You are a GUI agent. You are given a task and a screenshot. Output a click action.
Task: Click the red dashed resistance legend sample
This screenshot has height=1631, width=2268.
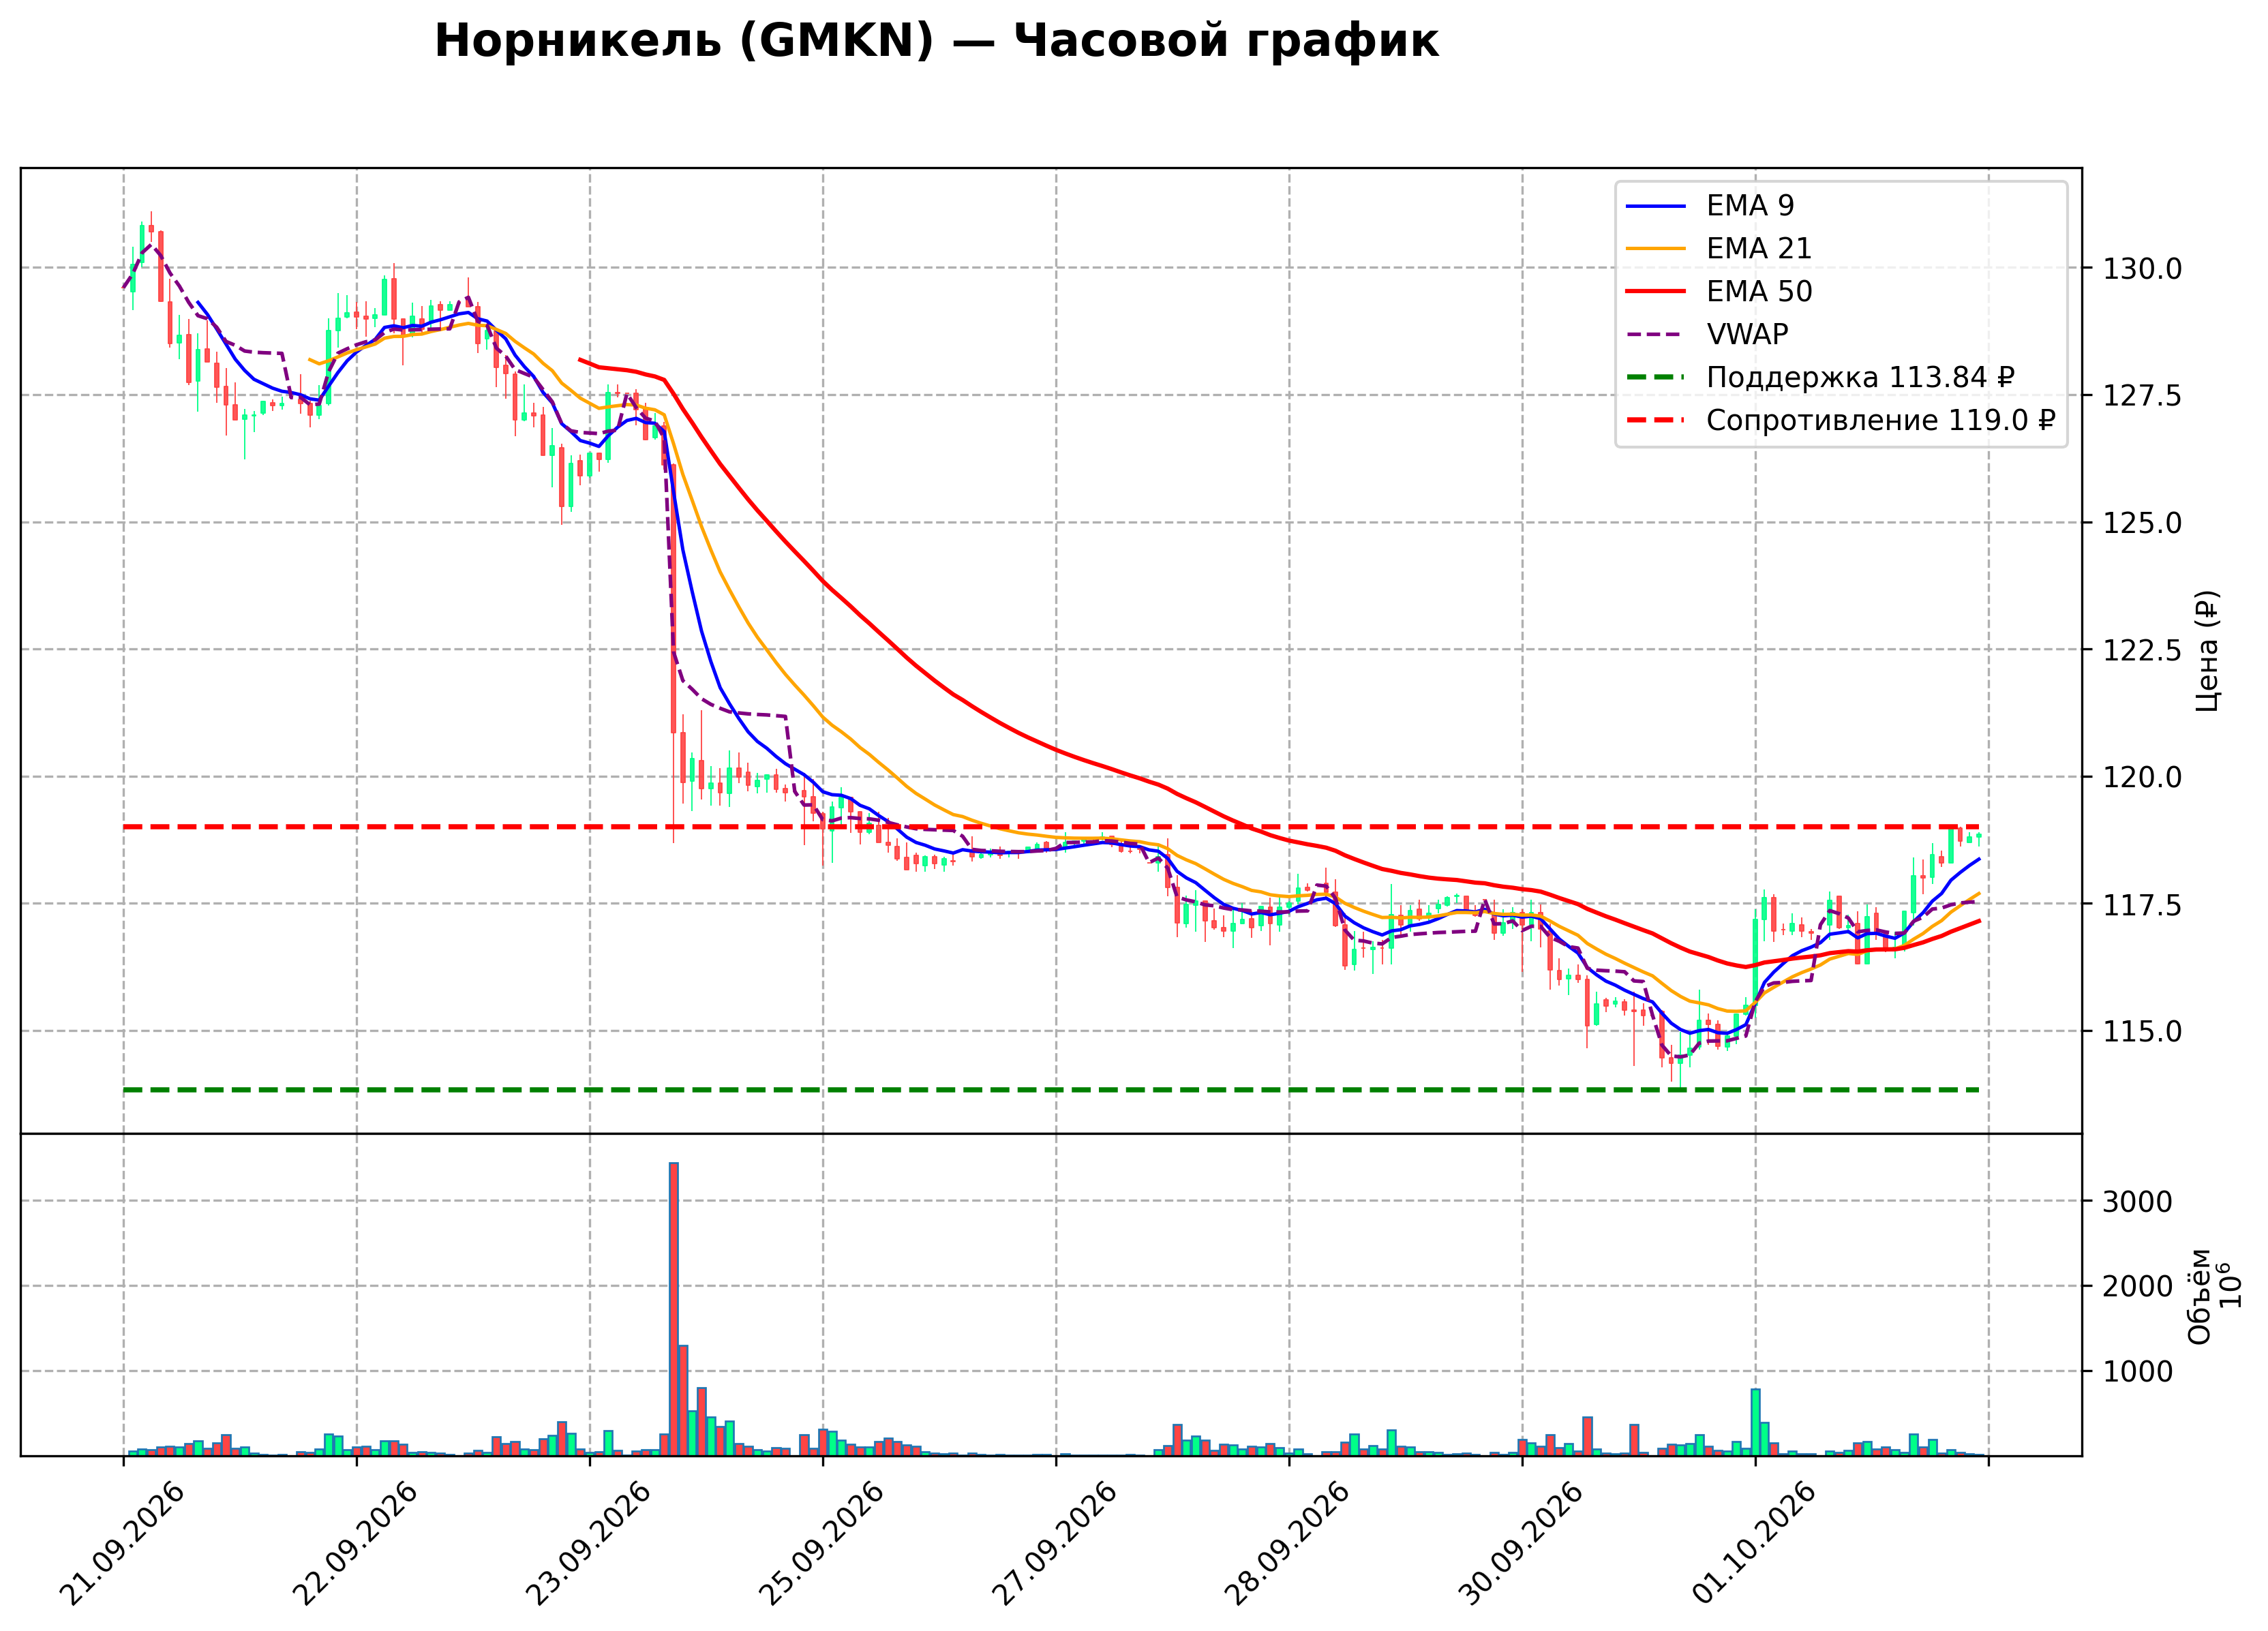point(1655,421)
